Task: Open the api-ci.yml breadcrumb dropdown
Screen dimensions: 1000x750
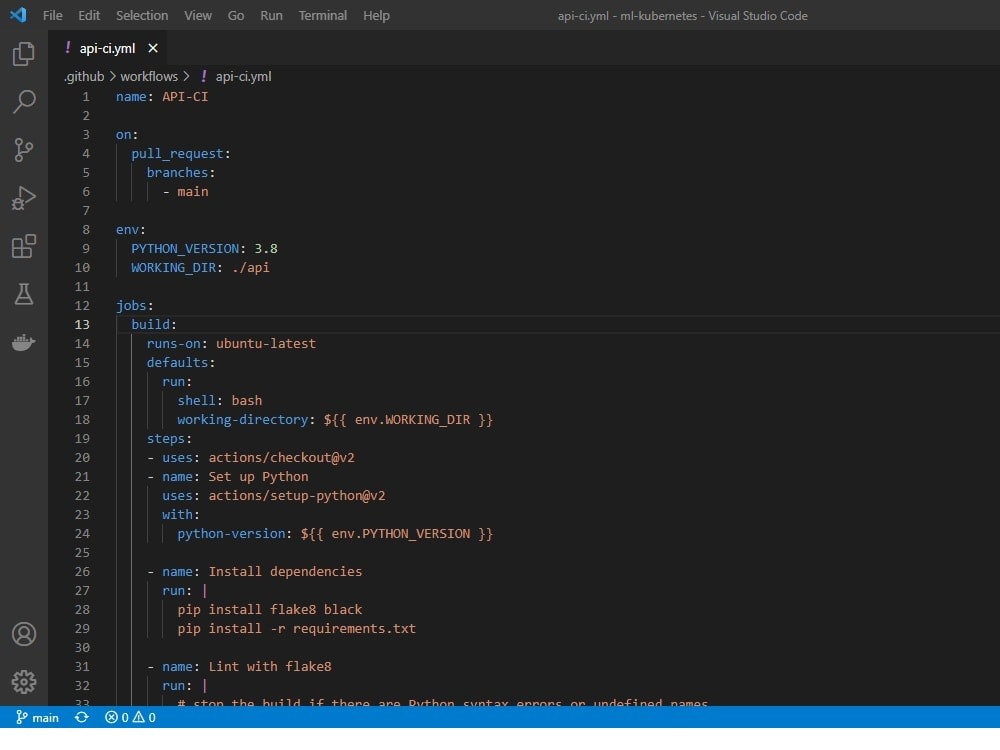Action: pyautogui.click(x=245, y=76)
